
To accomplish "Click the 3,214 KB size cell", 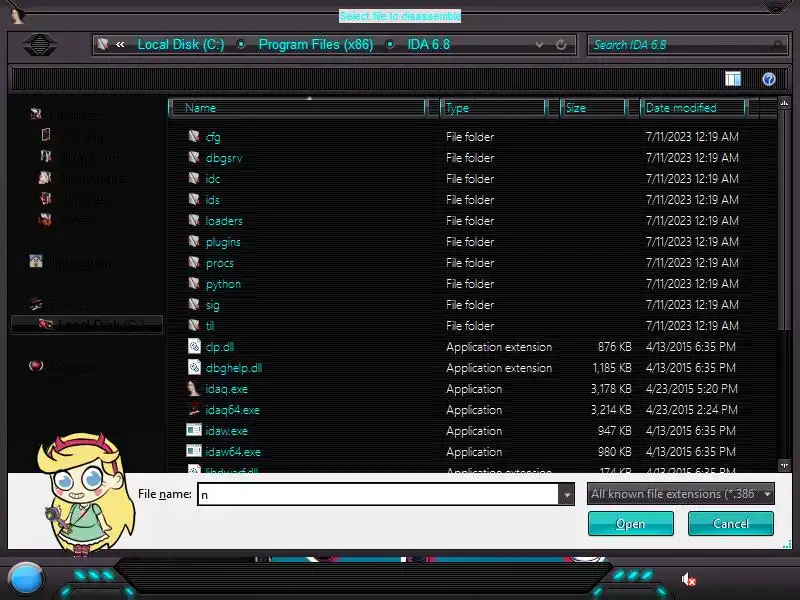I will 611,410.
